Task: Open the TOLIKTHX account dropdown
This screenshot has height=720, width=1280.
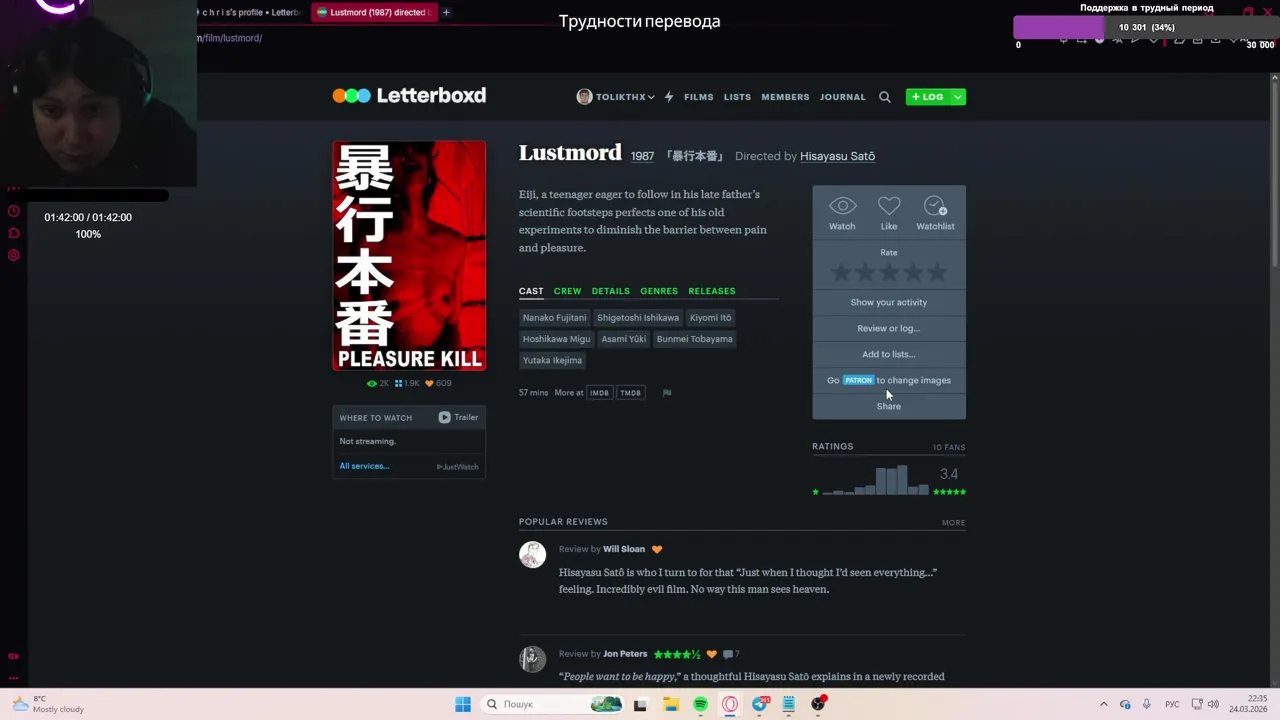Action: [x=651, y=97]
